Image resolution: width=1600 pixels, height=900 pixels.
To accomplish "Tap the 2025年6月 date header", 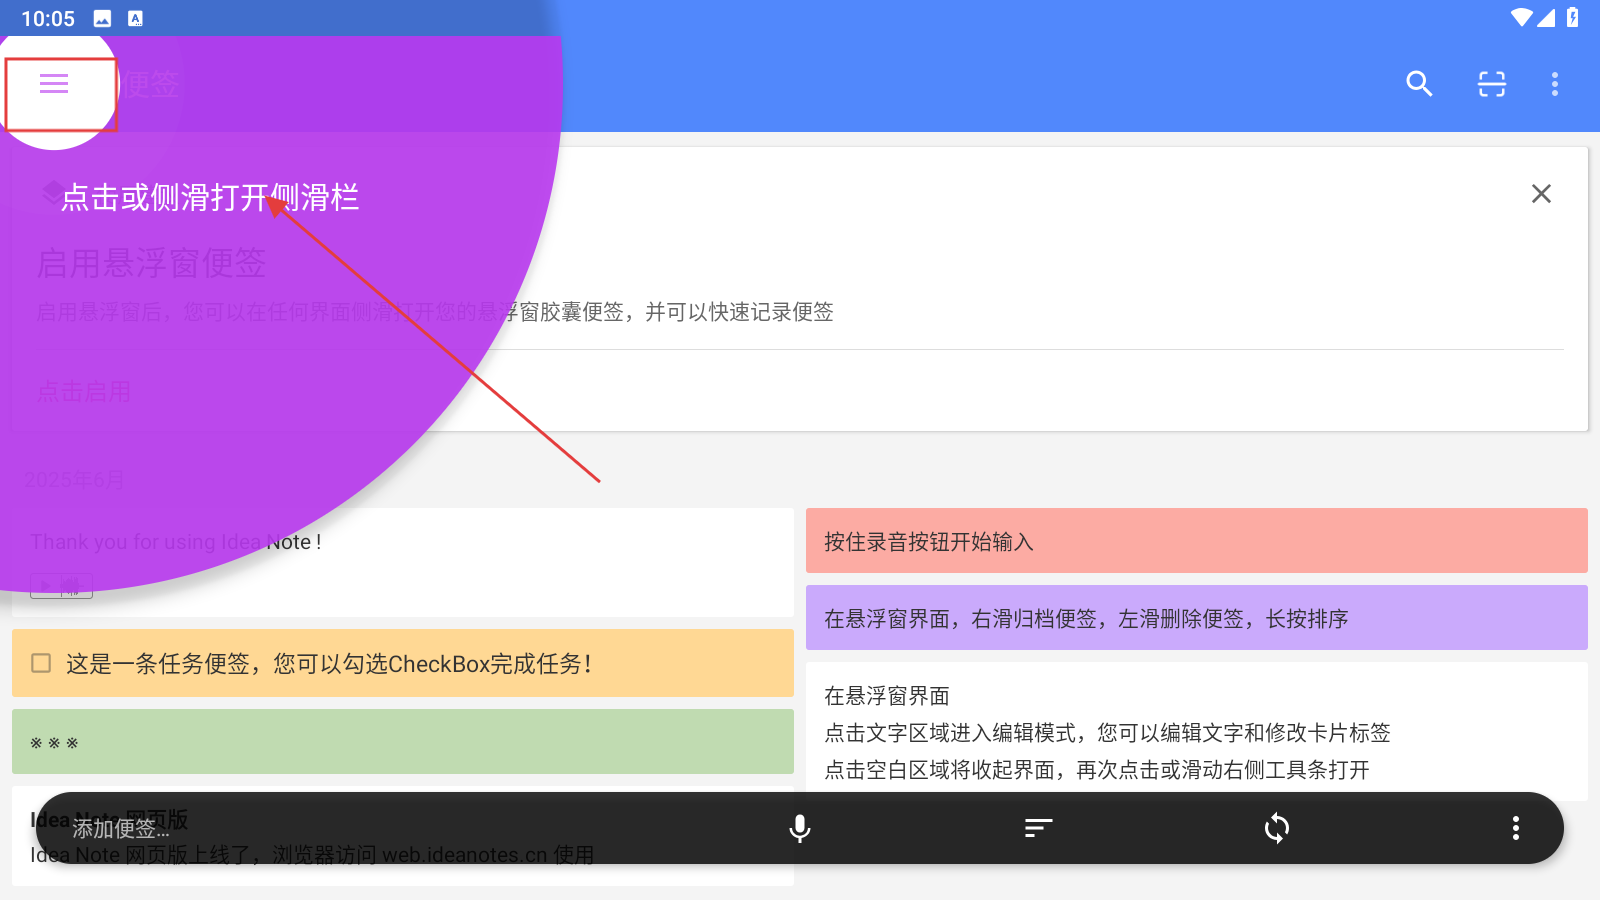I will click(x=74, y=480).
